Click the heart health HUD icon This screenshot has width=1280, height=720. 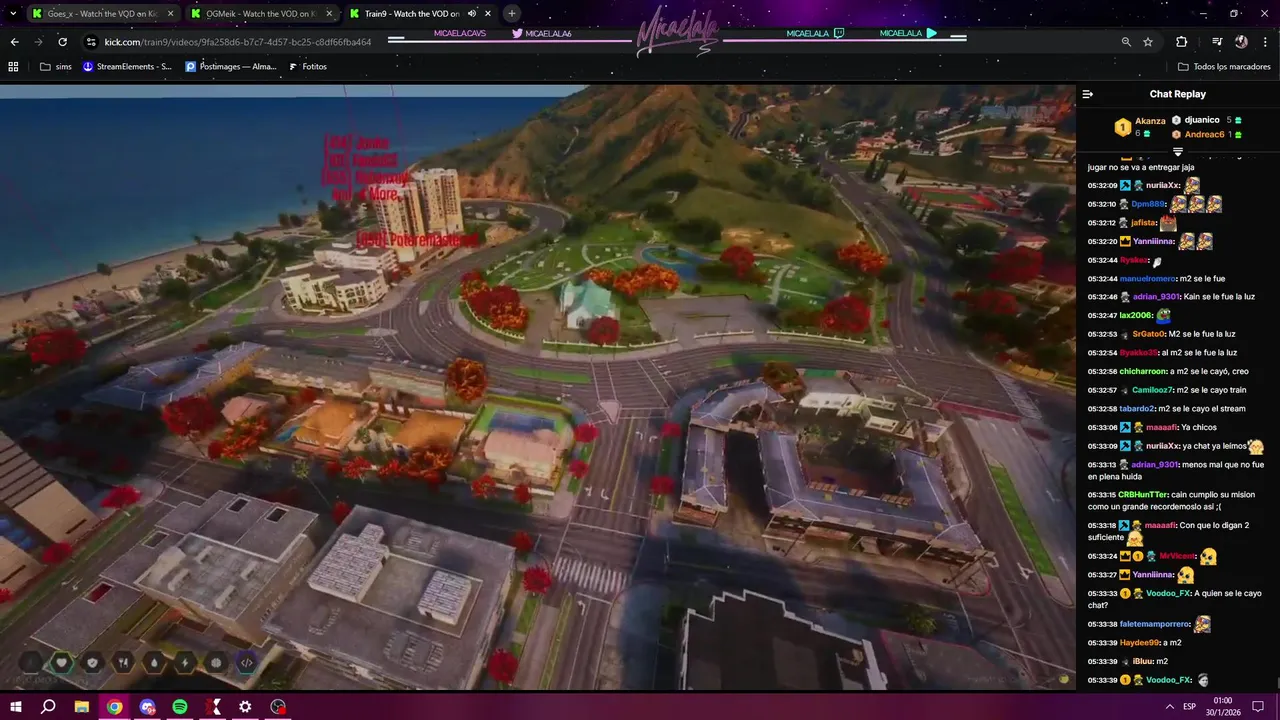(x=62, y=662)
